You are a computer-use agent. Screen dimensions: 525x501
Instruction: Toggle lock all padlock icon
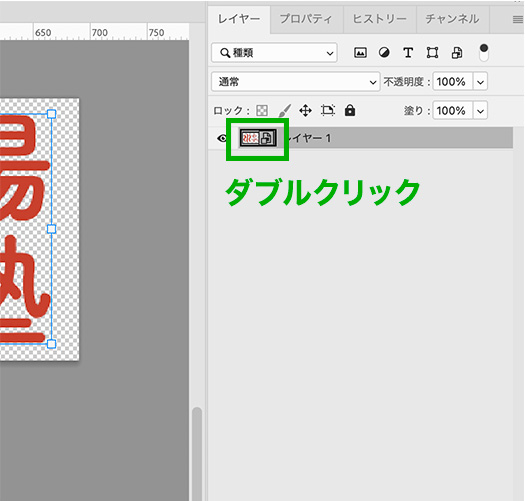tap(350, 110)
